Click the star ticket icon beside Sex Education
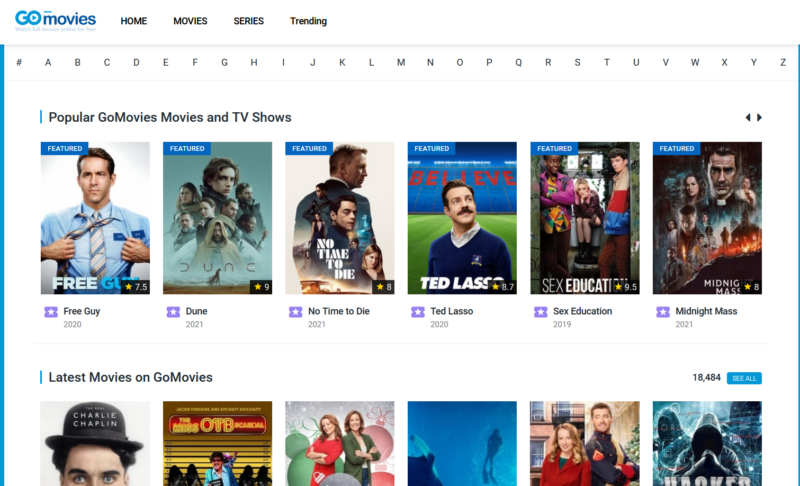 tap(541, 312)
